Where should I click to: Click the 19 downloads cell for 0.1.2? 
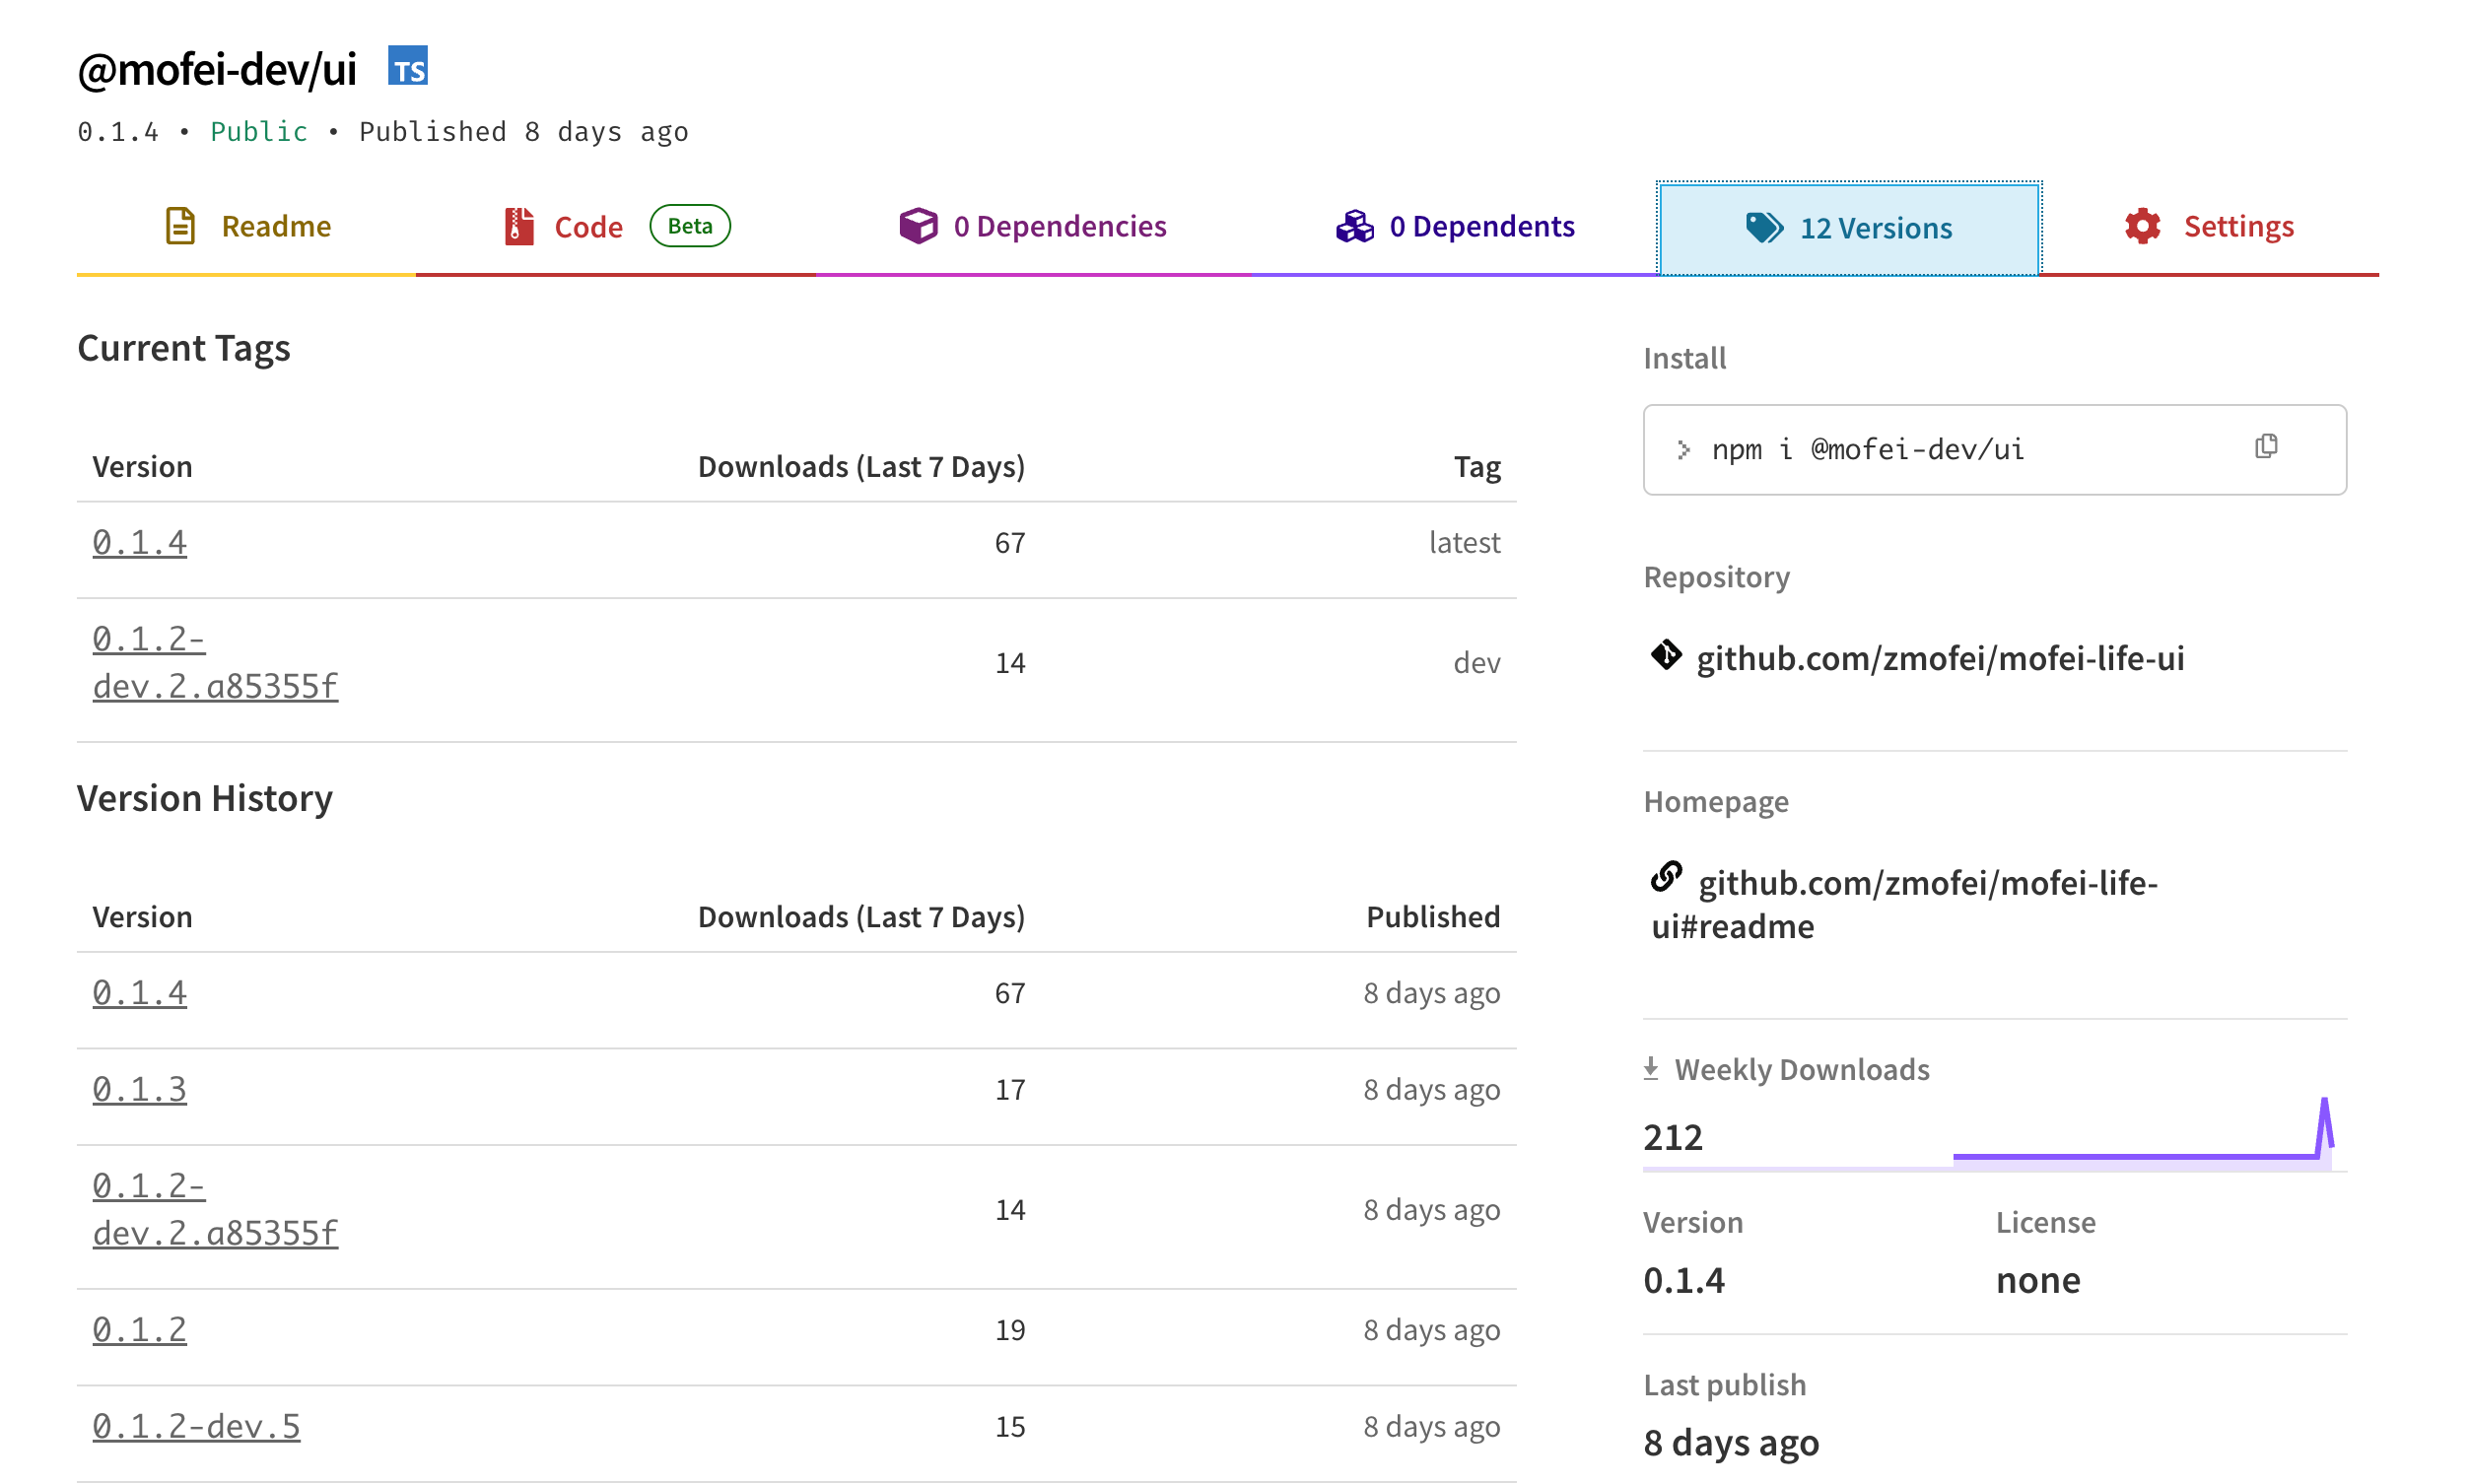point(1010,1330)
